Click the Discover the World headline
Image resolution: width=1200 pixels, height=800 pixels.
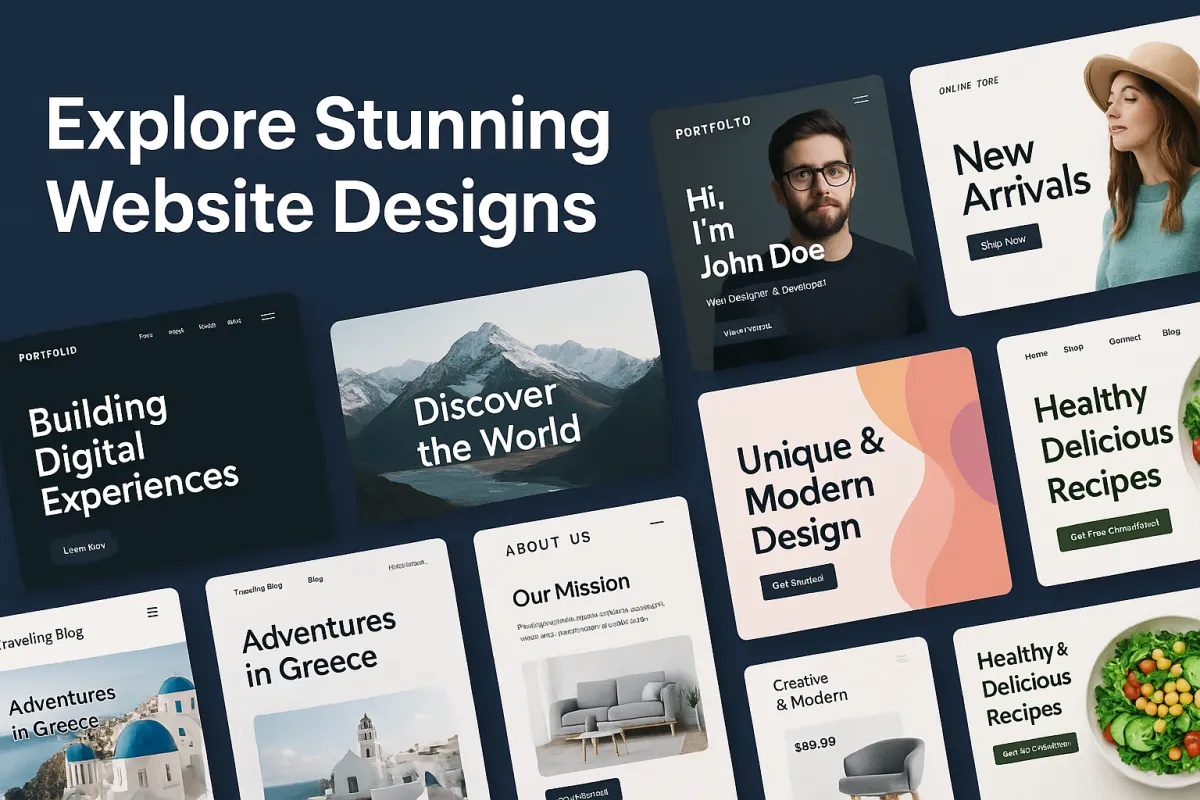497,425
